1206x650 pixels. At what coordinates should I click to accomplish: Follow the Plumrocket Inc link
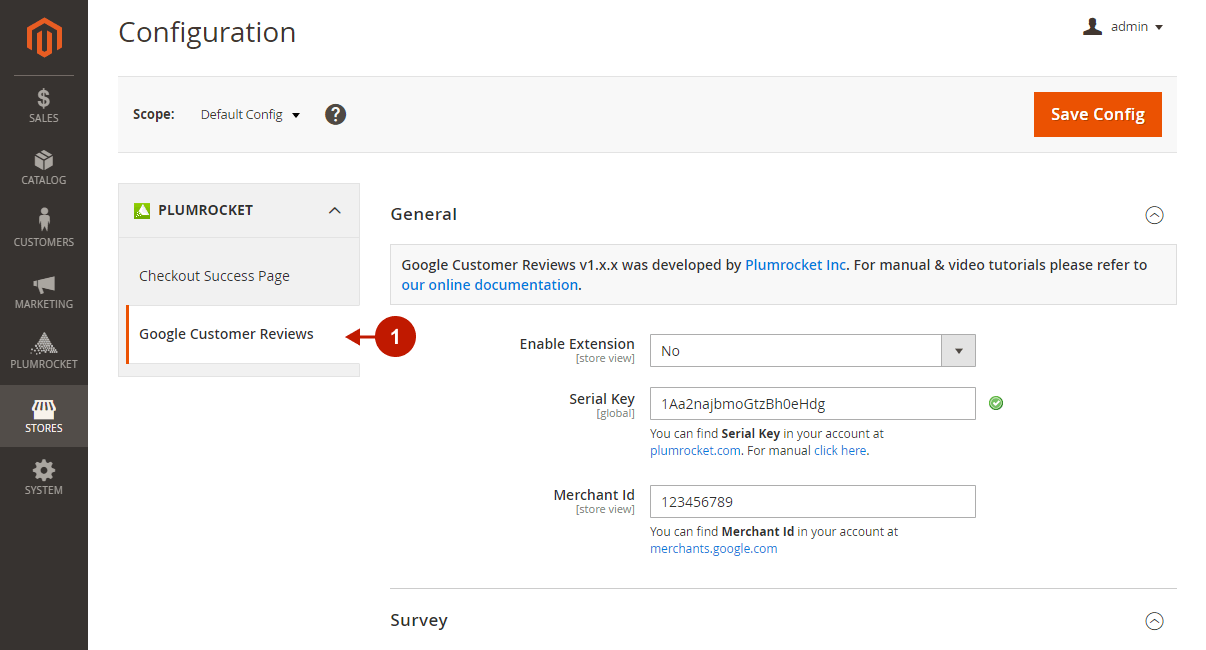click(796, 265)
